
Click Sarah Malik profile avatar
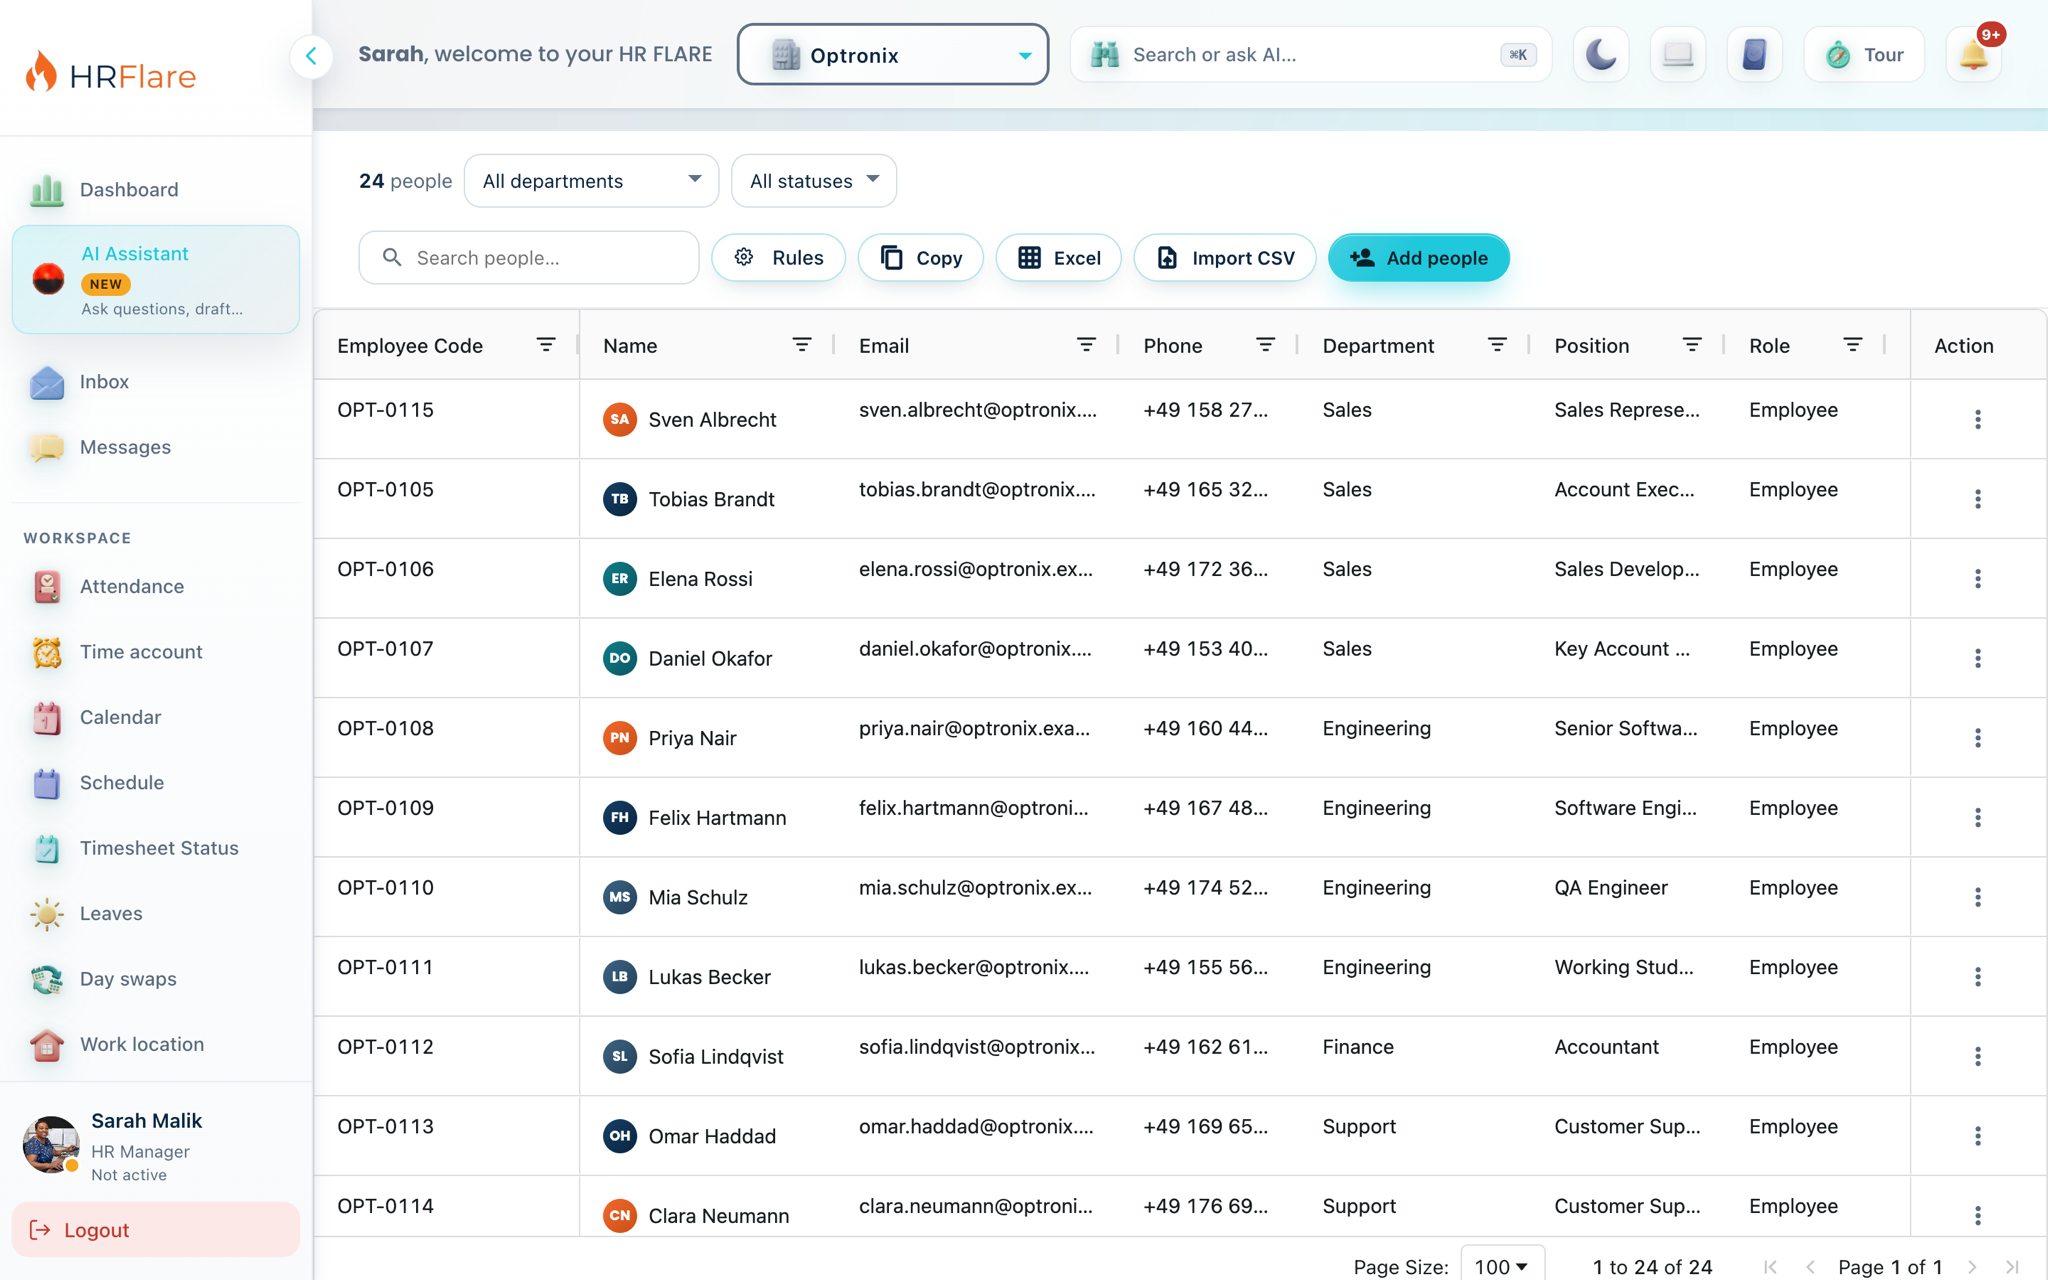pyautogui.click(x=51, y=1145)
